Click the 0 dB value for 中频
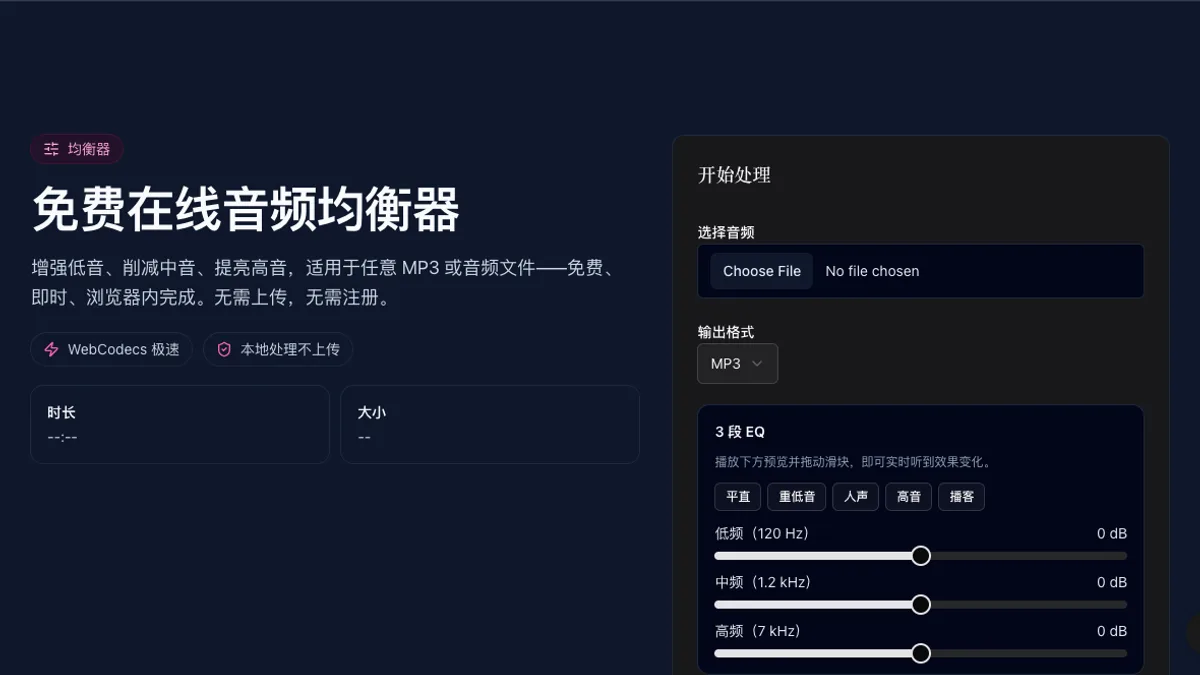Image resolution: width=1200 pixels, height=675 pixels. pyautogui.click(x=1112, y=582)
